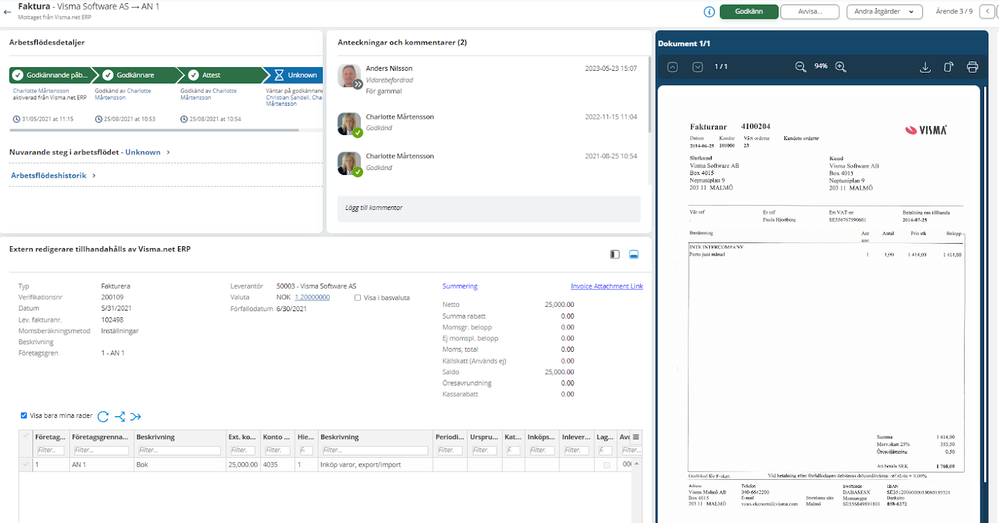Zoom in the document viewer
Viewport: 999px width, 523px height.
click(x=841, y=67)
